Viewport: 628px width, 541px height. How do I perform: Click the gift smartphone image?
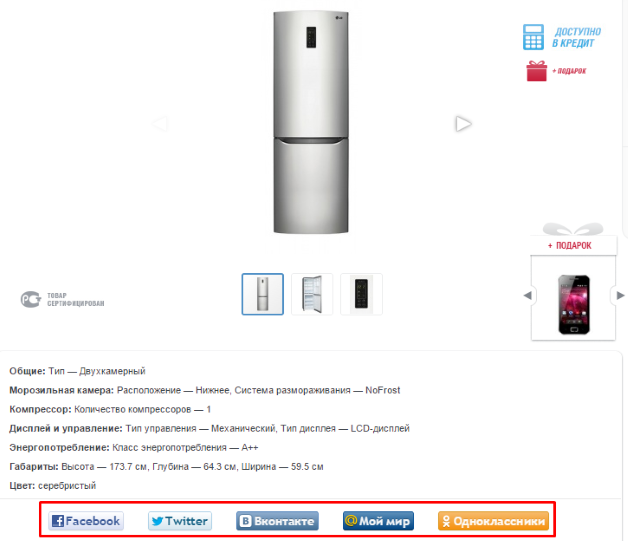574,304
